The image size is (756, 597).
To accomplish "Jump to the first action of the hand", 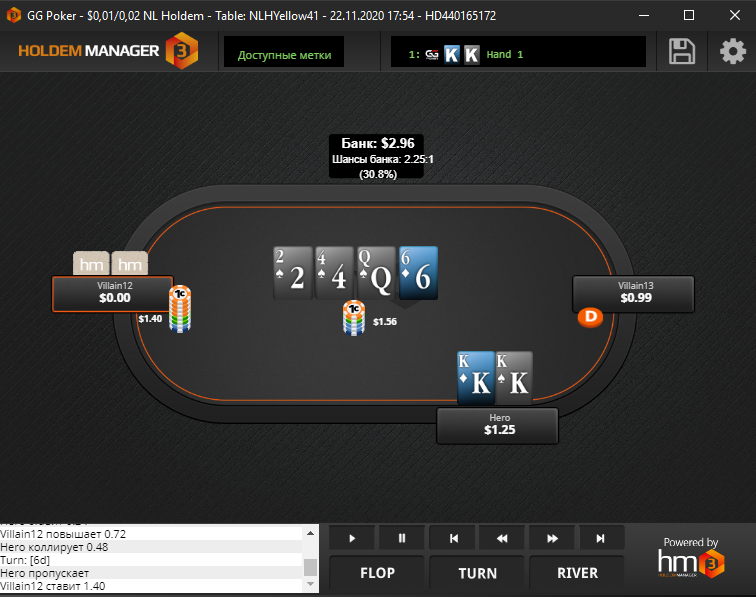I will [x=452, y=538].
